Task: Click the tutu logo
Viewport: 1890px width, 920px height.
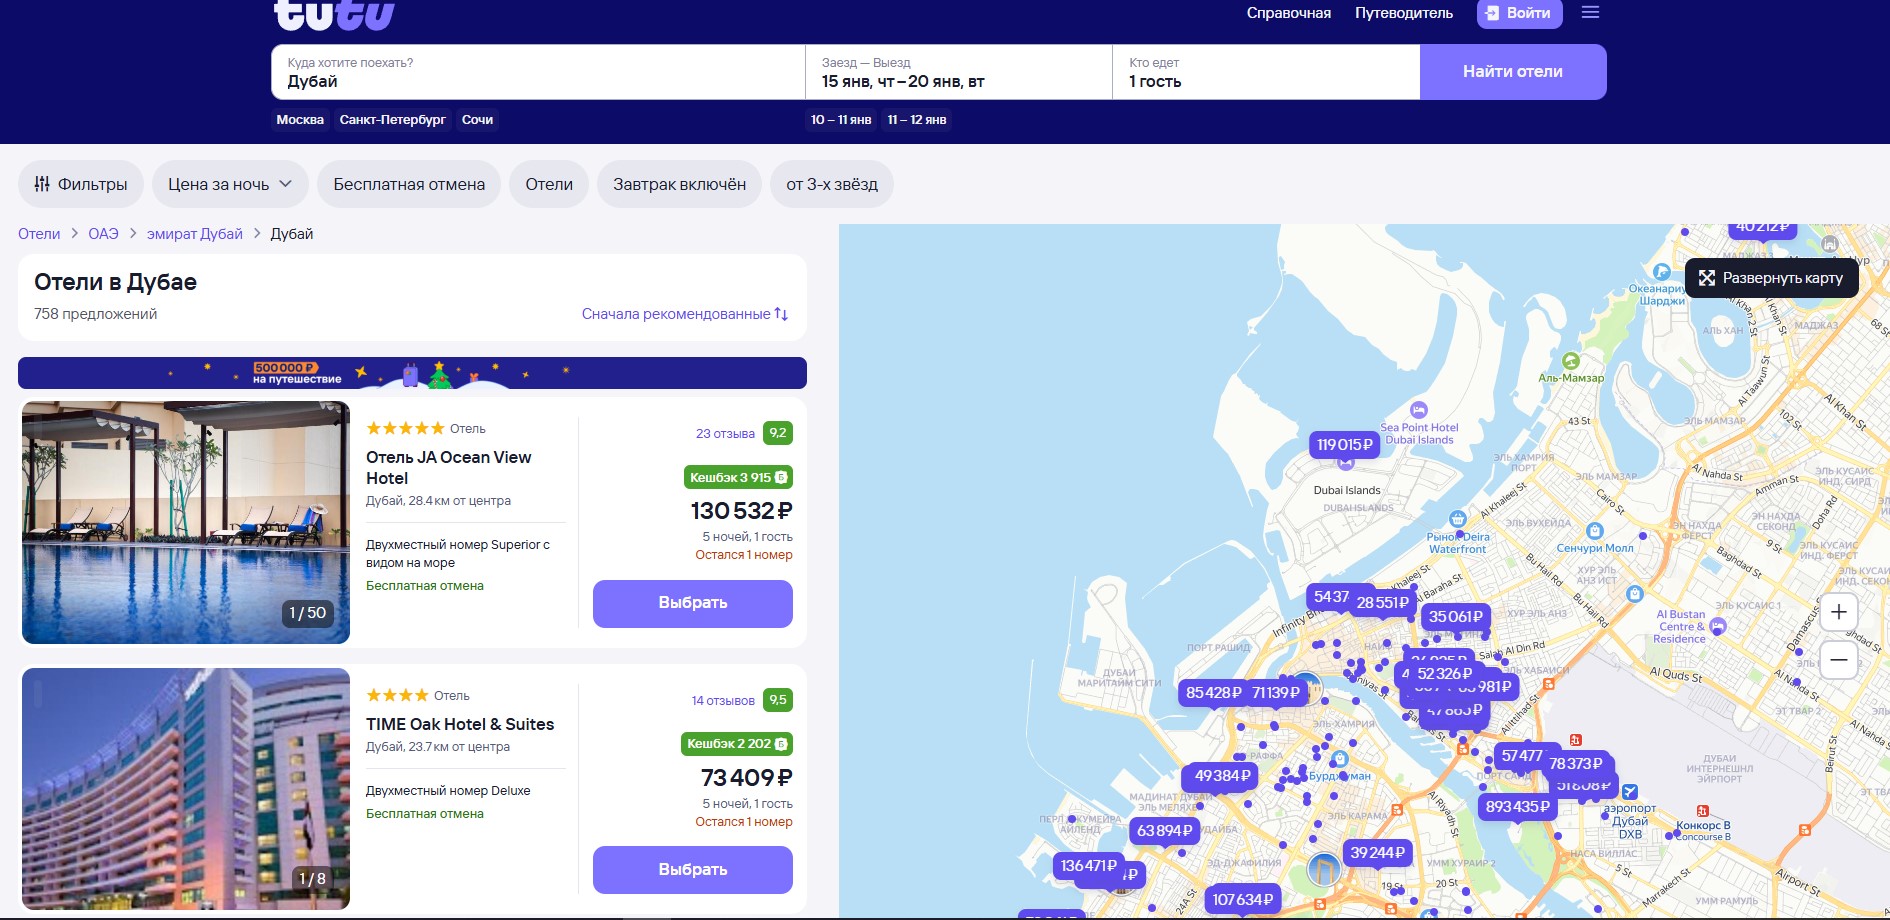Action: point(334,14)
